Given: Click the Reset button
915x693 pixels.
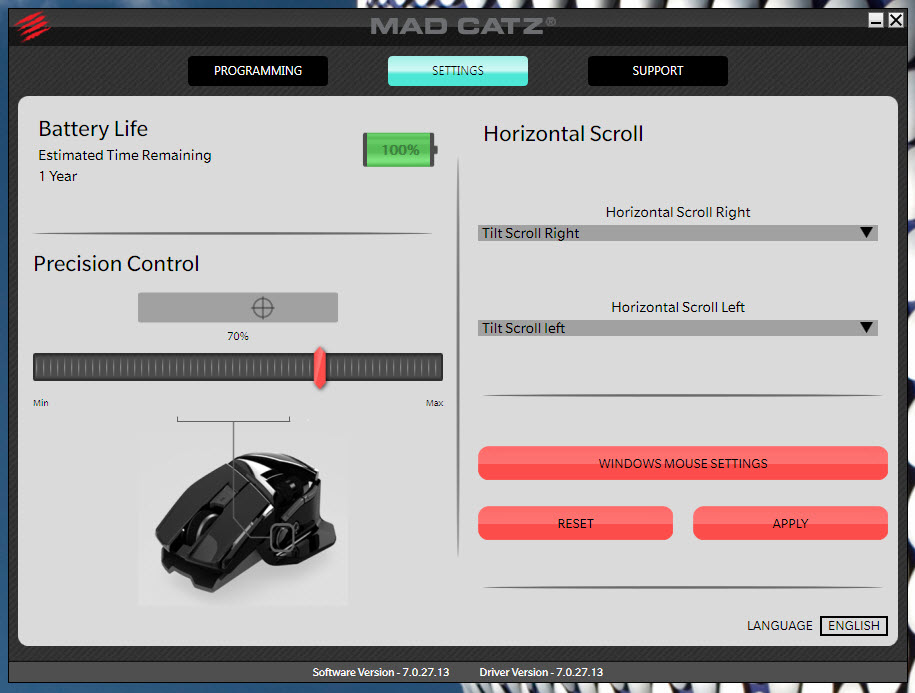Looking at the screenshot, I should (575, 523).
